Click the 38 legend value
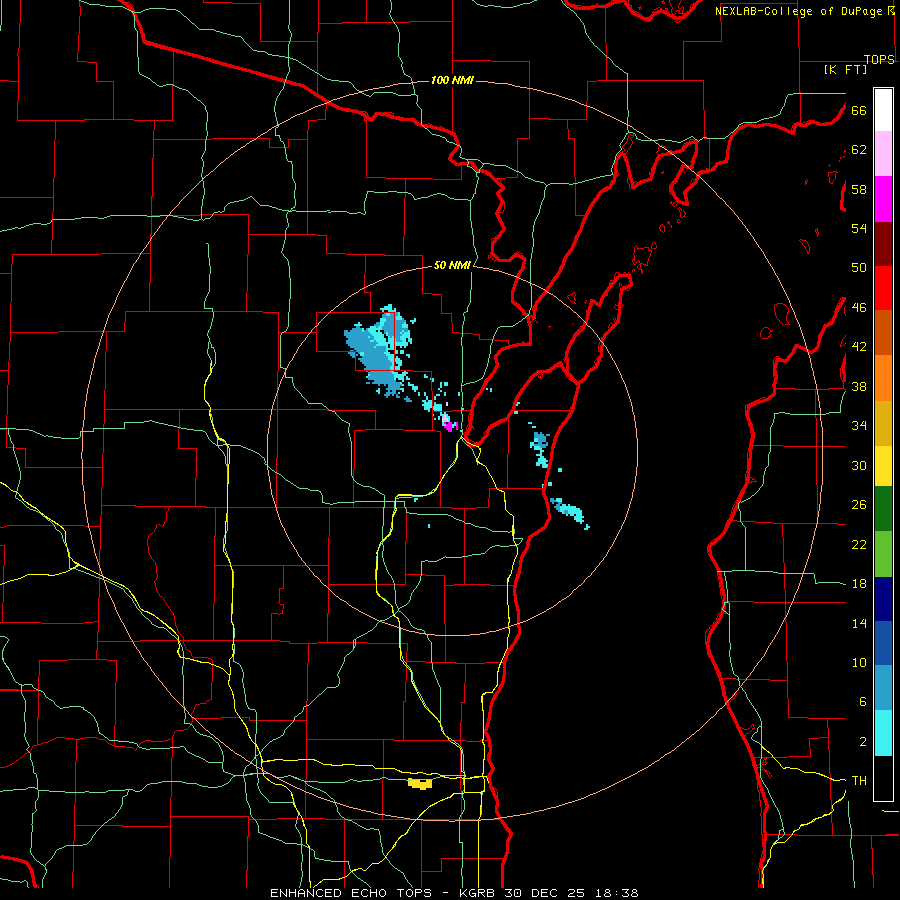Image resolution: width=900 pixels, height=900 pixels. pyautogui.click(x=859, y=387)
